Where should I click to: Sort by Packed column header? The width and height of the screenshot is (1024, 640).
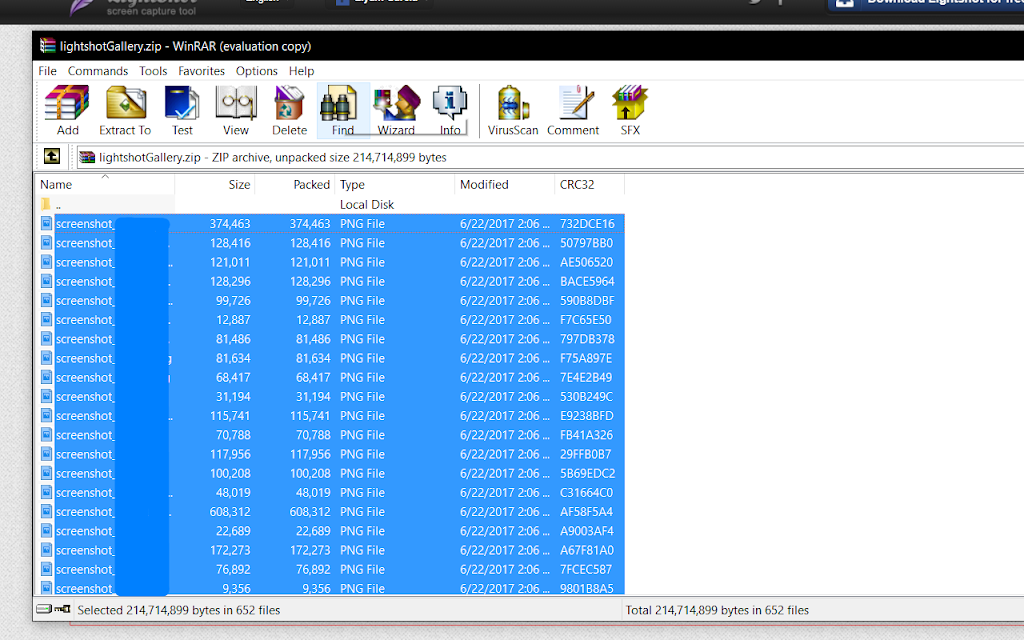(x=295, y=185)
